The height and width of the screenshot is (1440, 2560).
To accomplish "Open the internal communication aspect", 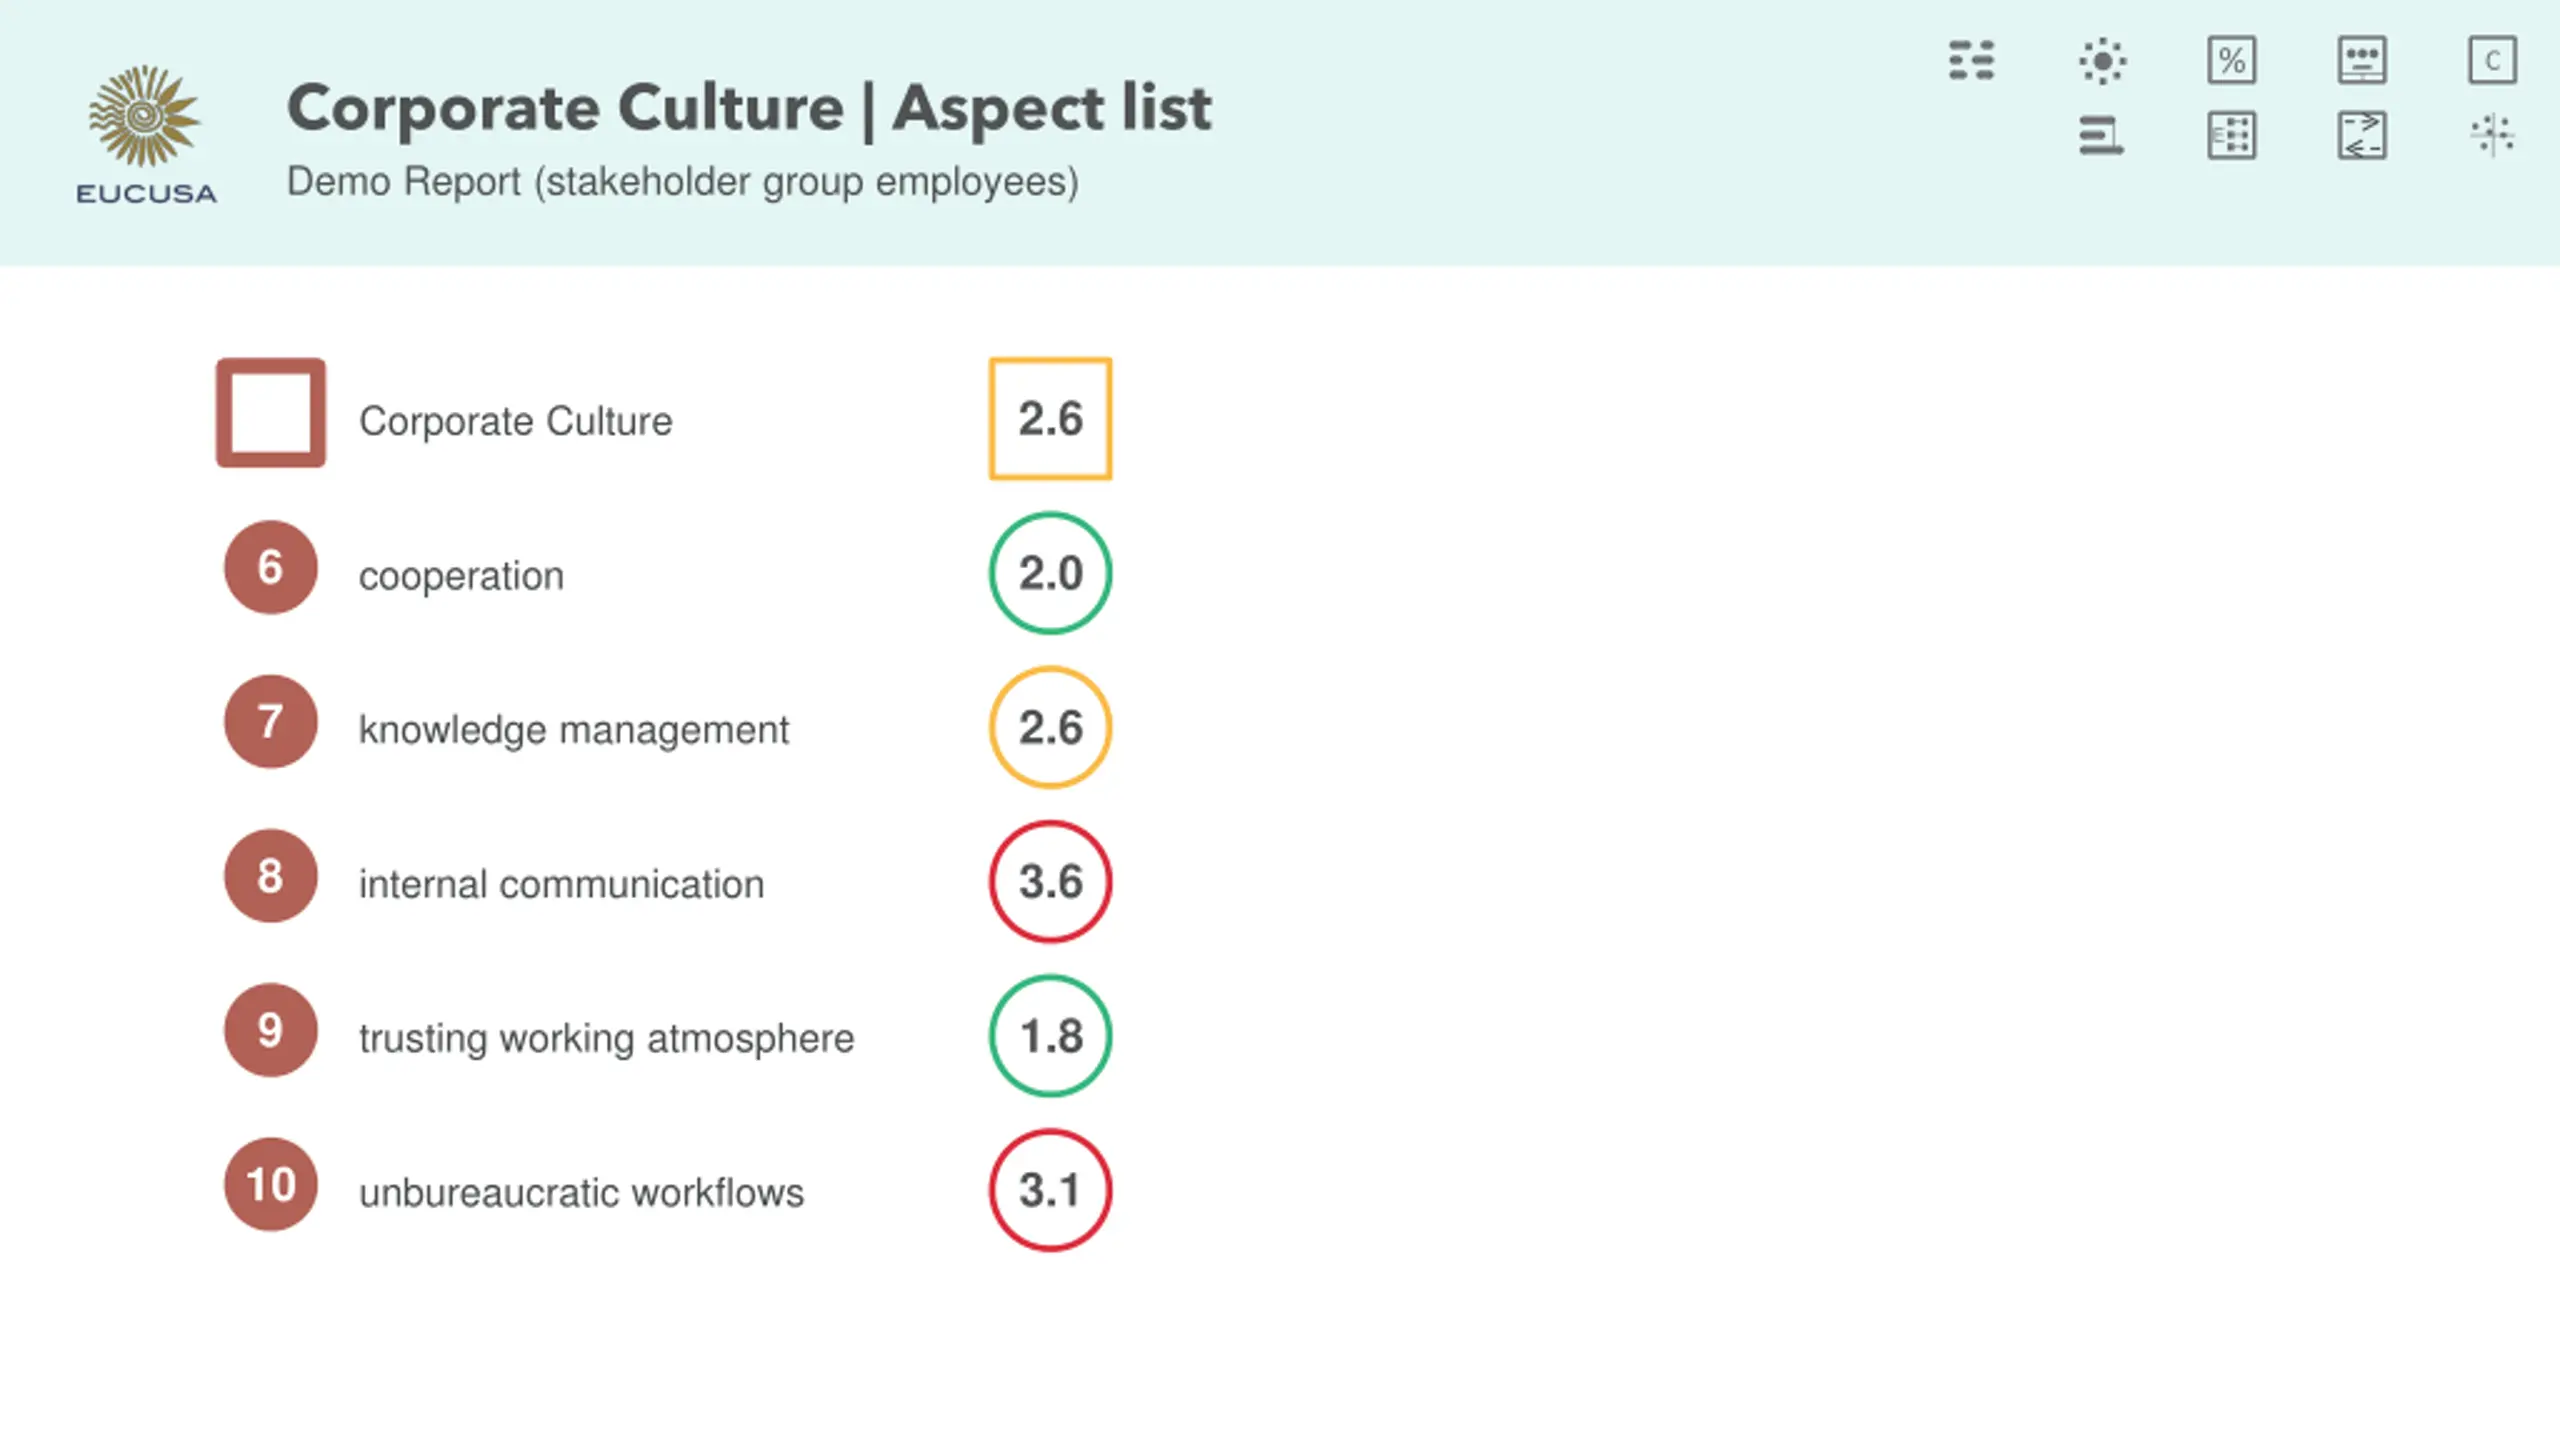I will (x=561, y=884).
